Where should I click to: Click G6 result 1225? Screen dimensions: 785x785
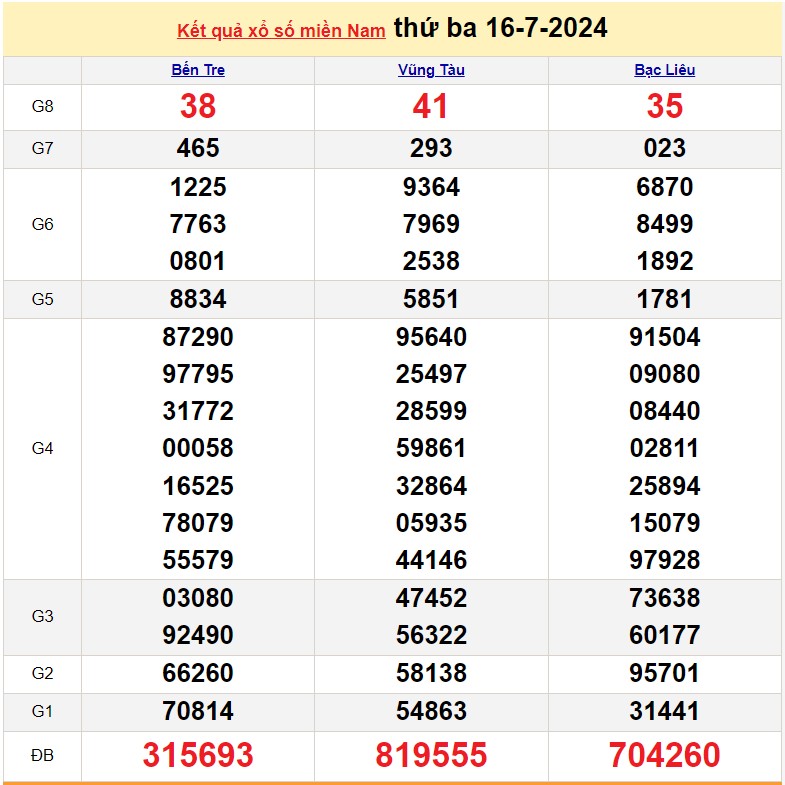pyautogui.click(x=198, y=187)
